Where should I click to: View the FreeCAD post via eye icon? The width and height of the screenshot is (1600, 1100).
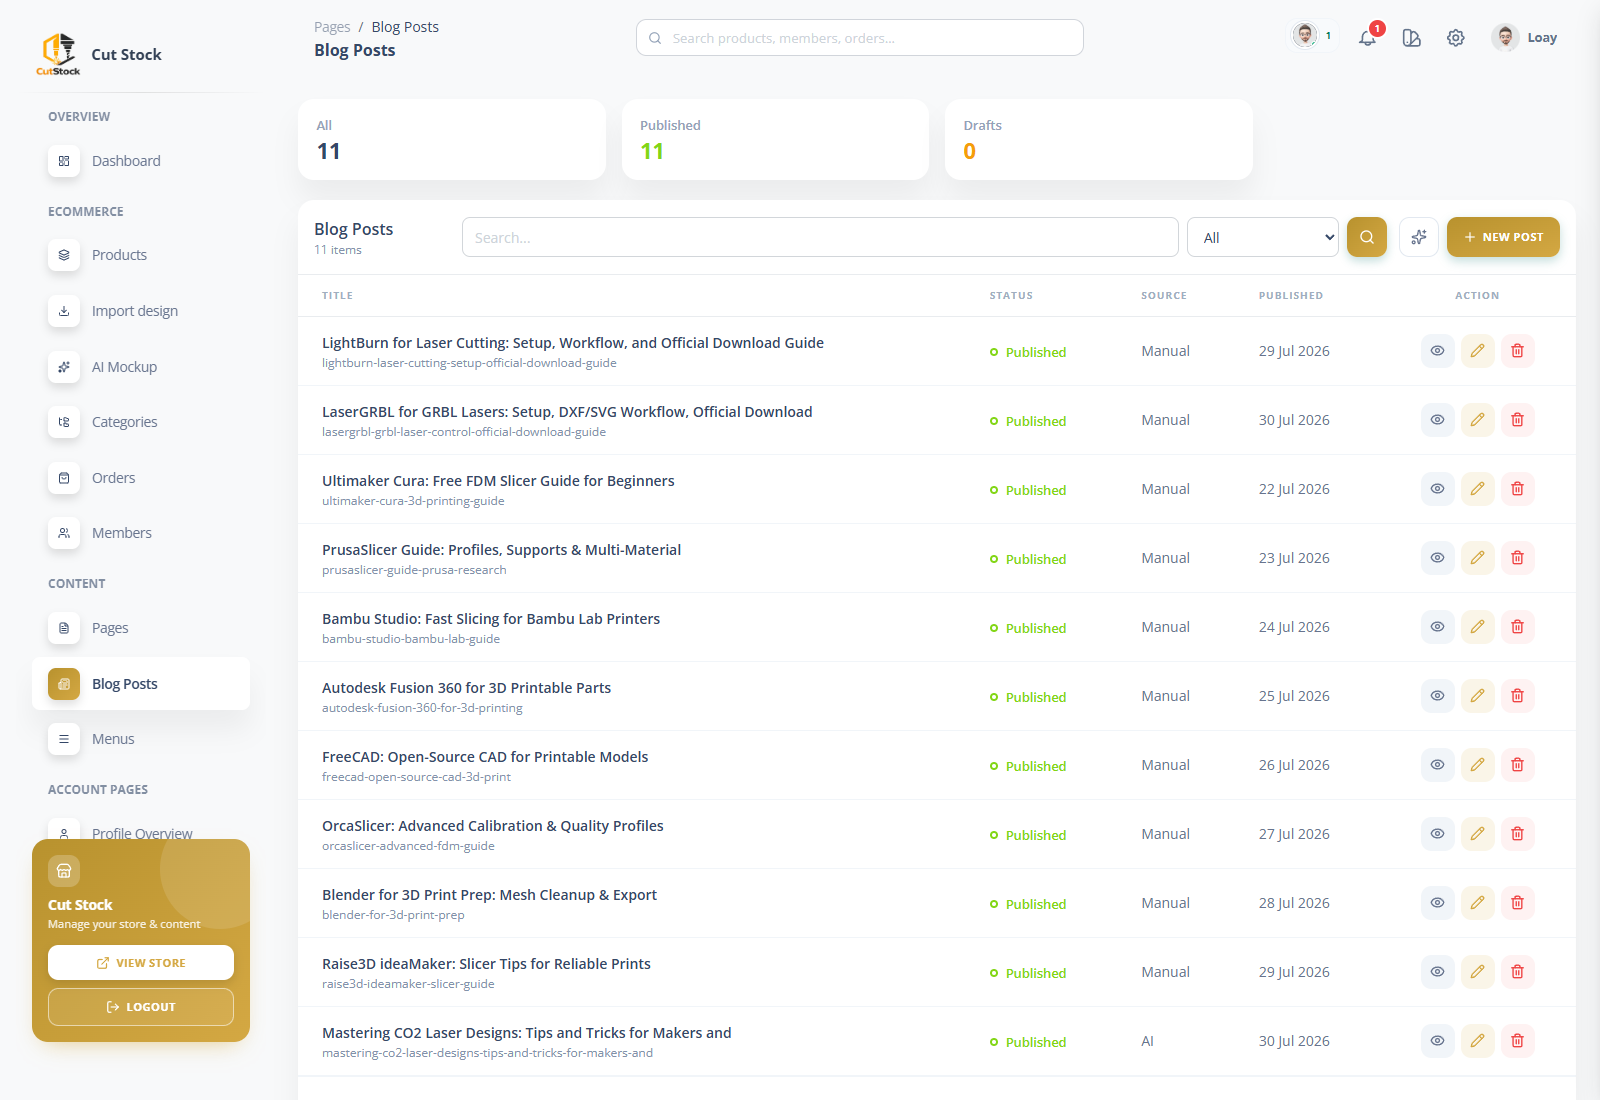coord(1438,765)
